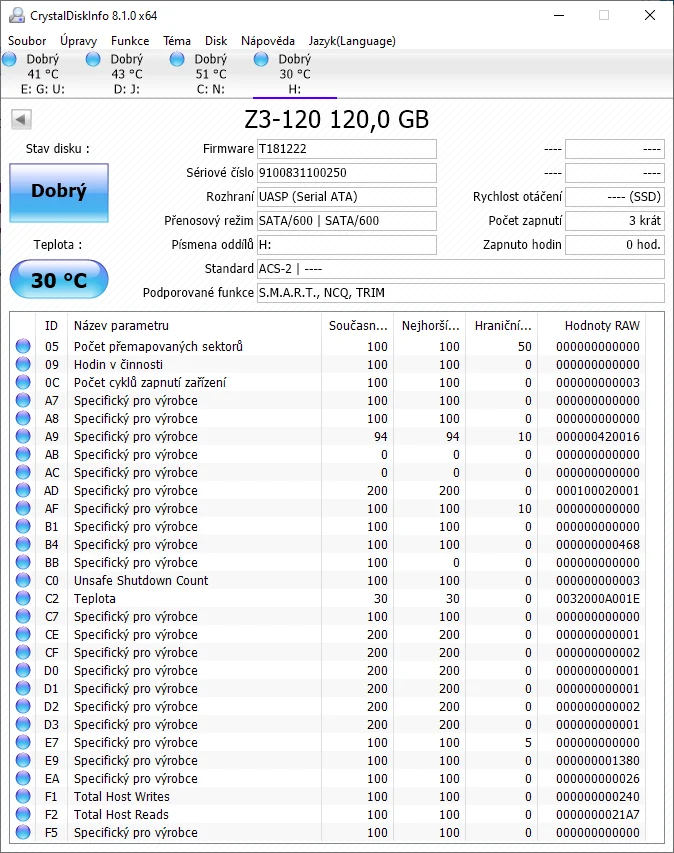This screenshot has width=674, height=853.
Task: Click the blue status orb in row 09
Action: tap(23, 364)
